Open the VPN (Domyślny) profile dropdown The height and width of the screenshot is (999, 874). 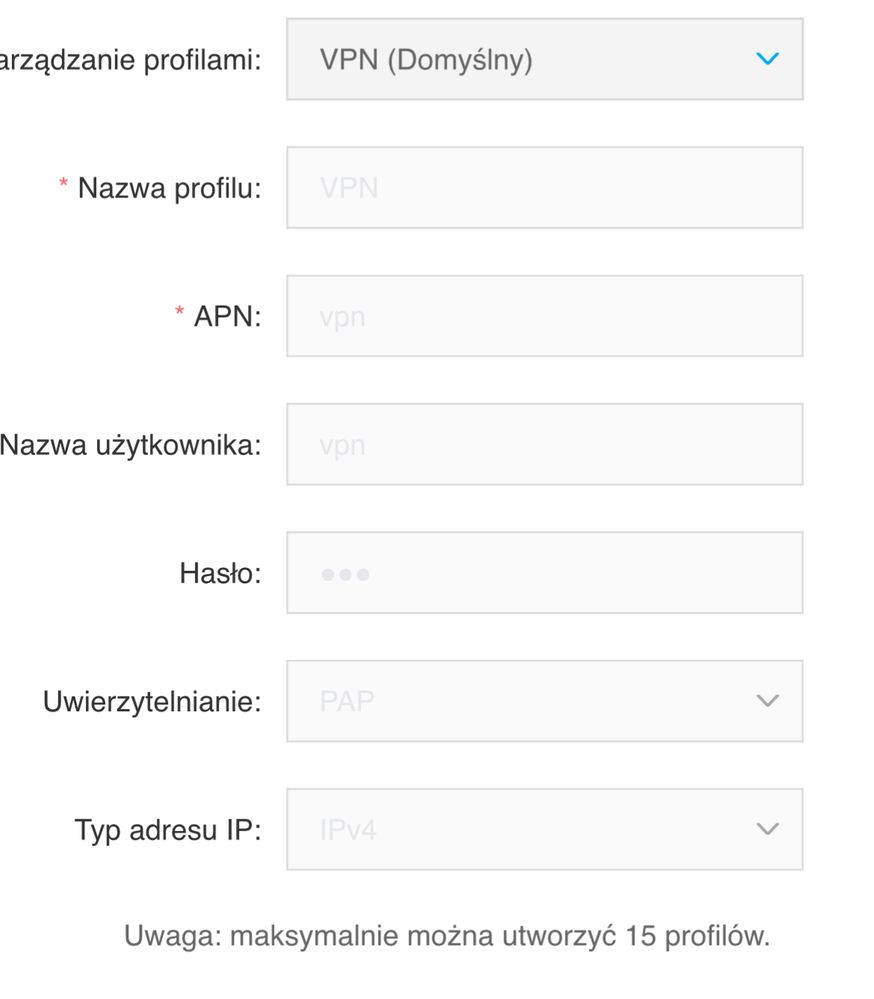click(x=543, y=59)
